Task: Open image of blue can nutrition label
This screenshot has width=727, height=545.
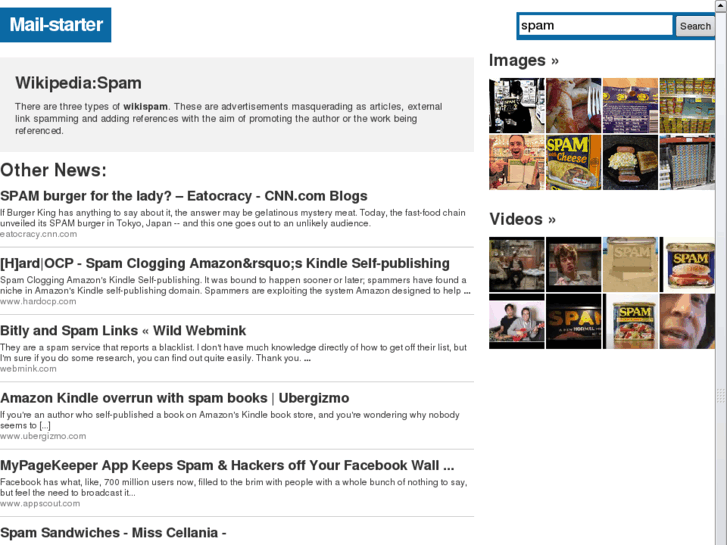Action: (x=630, y=106)
